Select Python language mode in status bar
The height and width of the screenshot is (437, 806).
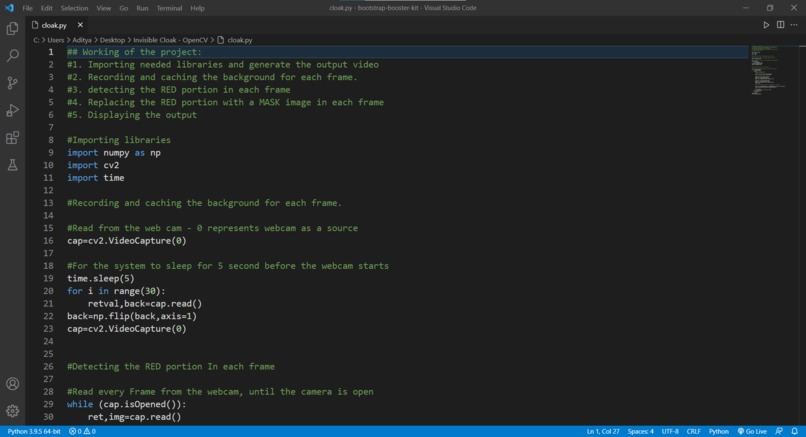(719, 431)
